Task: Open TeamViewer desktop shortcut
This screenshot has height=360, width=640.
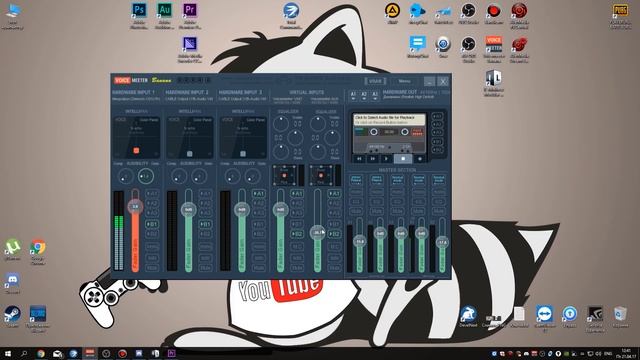Action: [x=544, y=314]
